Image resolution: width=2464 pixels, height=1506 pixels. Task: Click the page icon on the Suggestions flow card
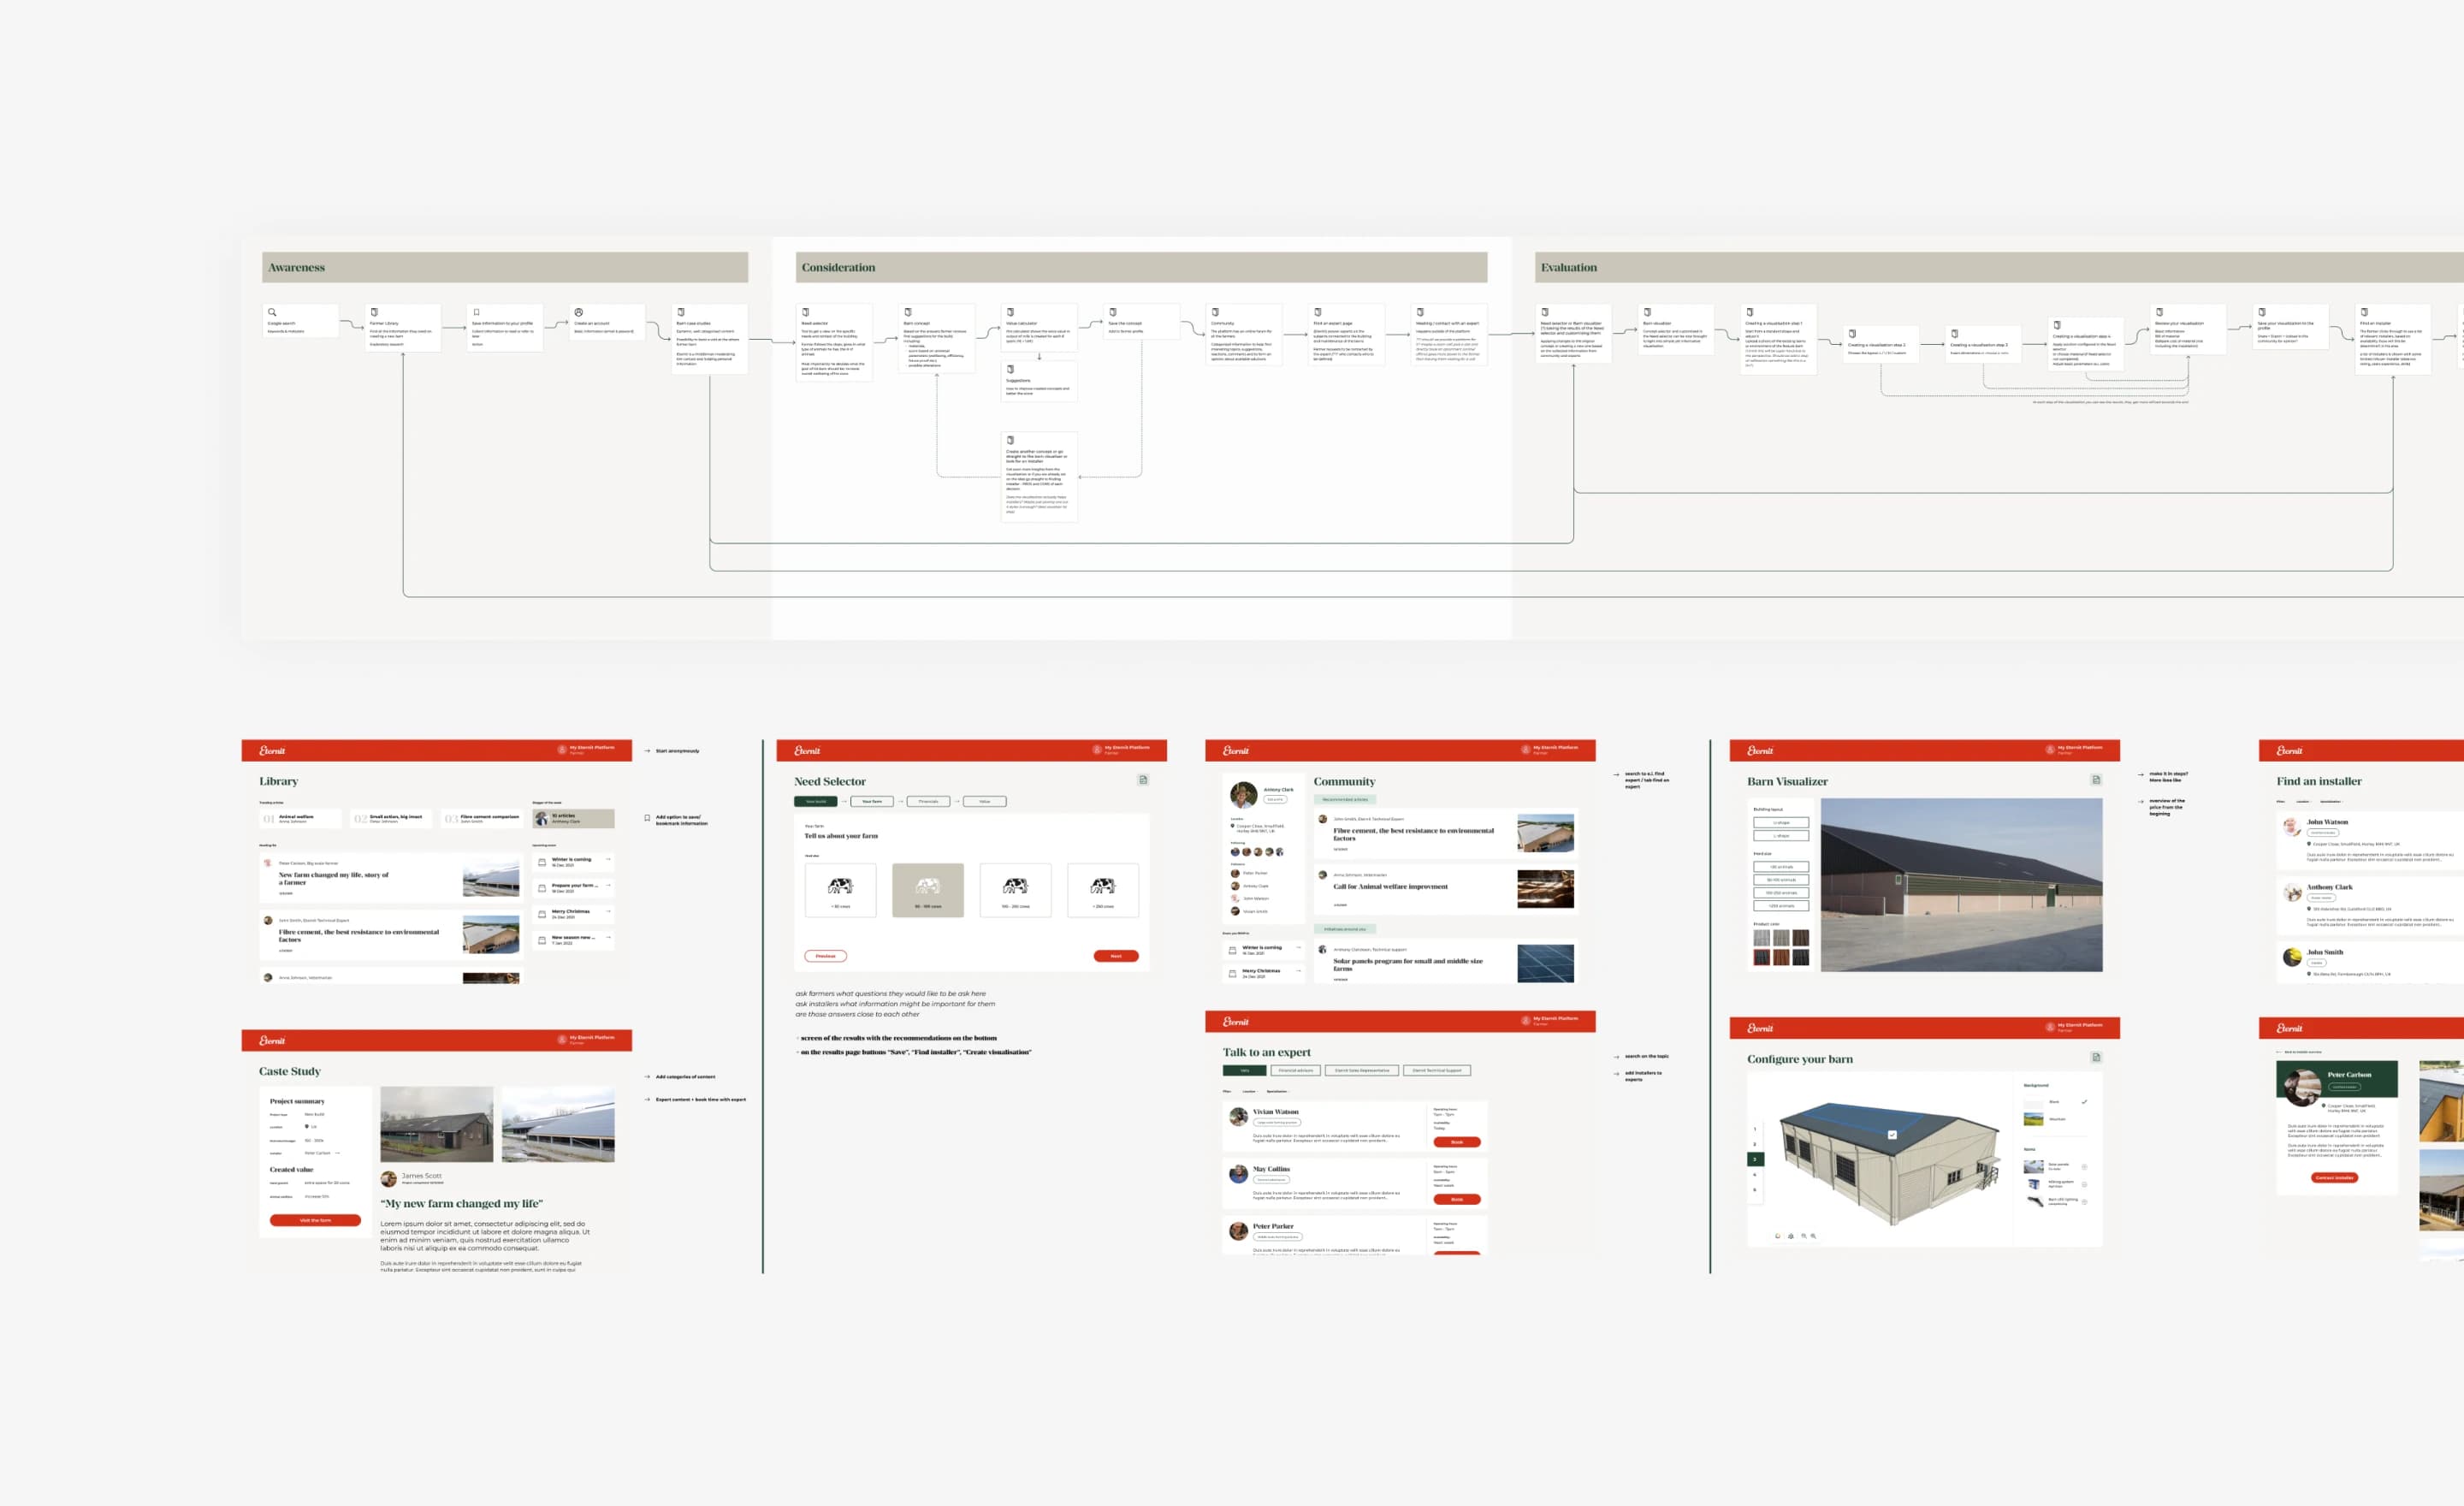tap(1011, 370)
